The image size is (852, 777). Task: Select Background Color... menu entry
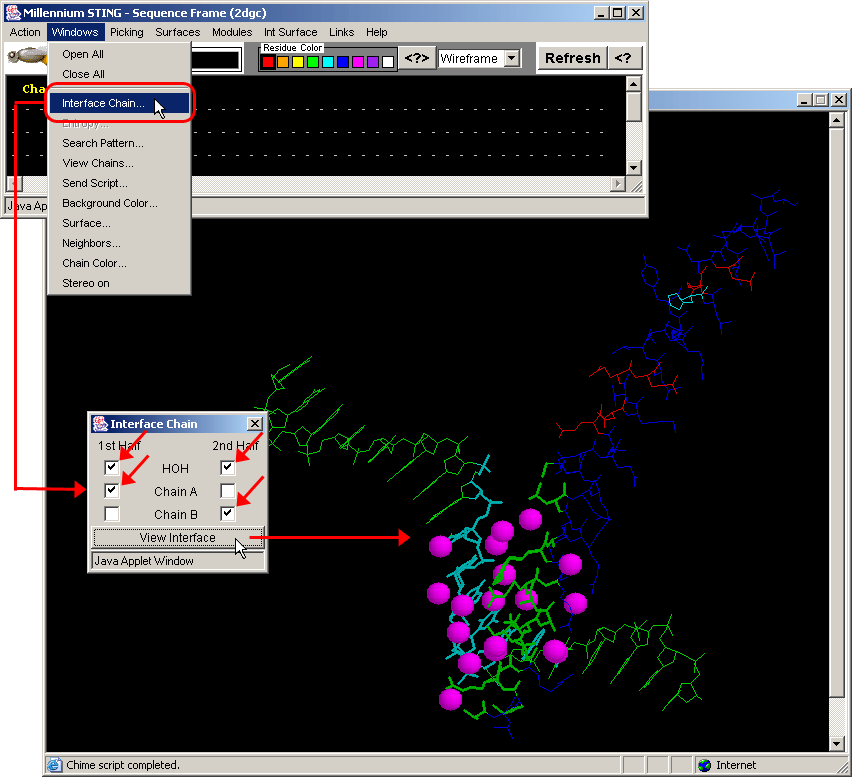tap(120, 203)
